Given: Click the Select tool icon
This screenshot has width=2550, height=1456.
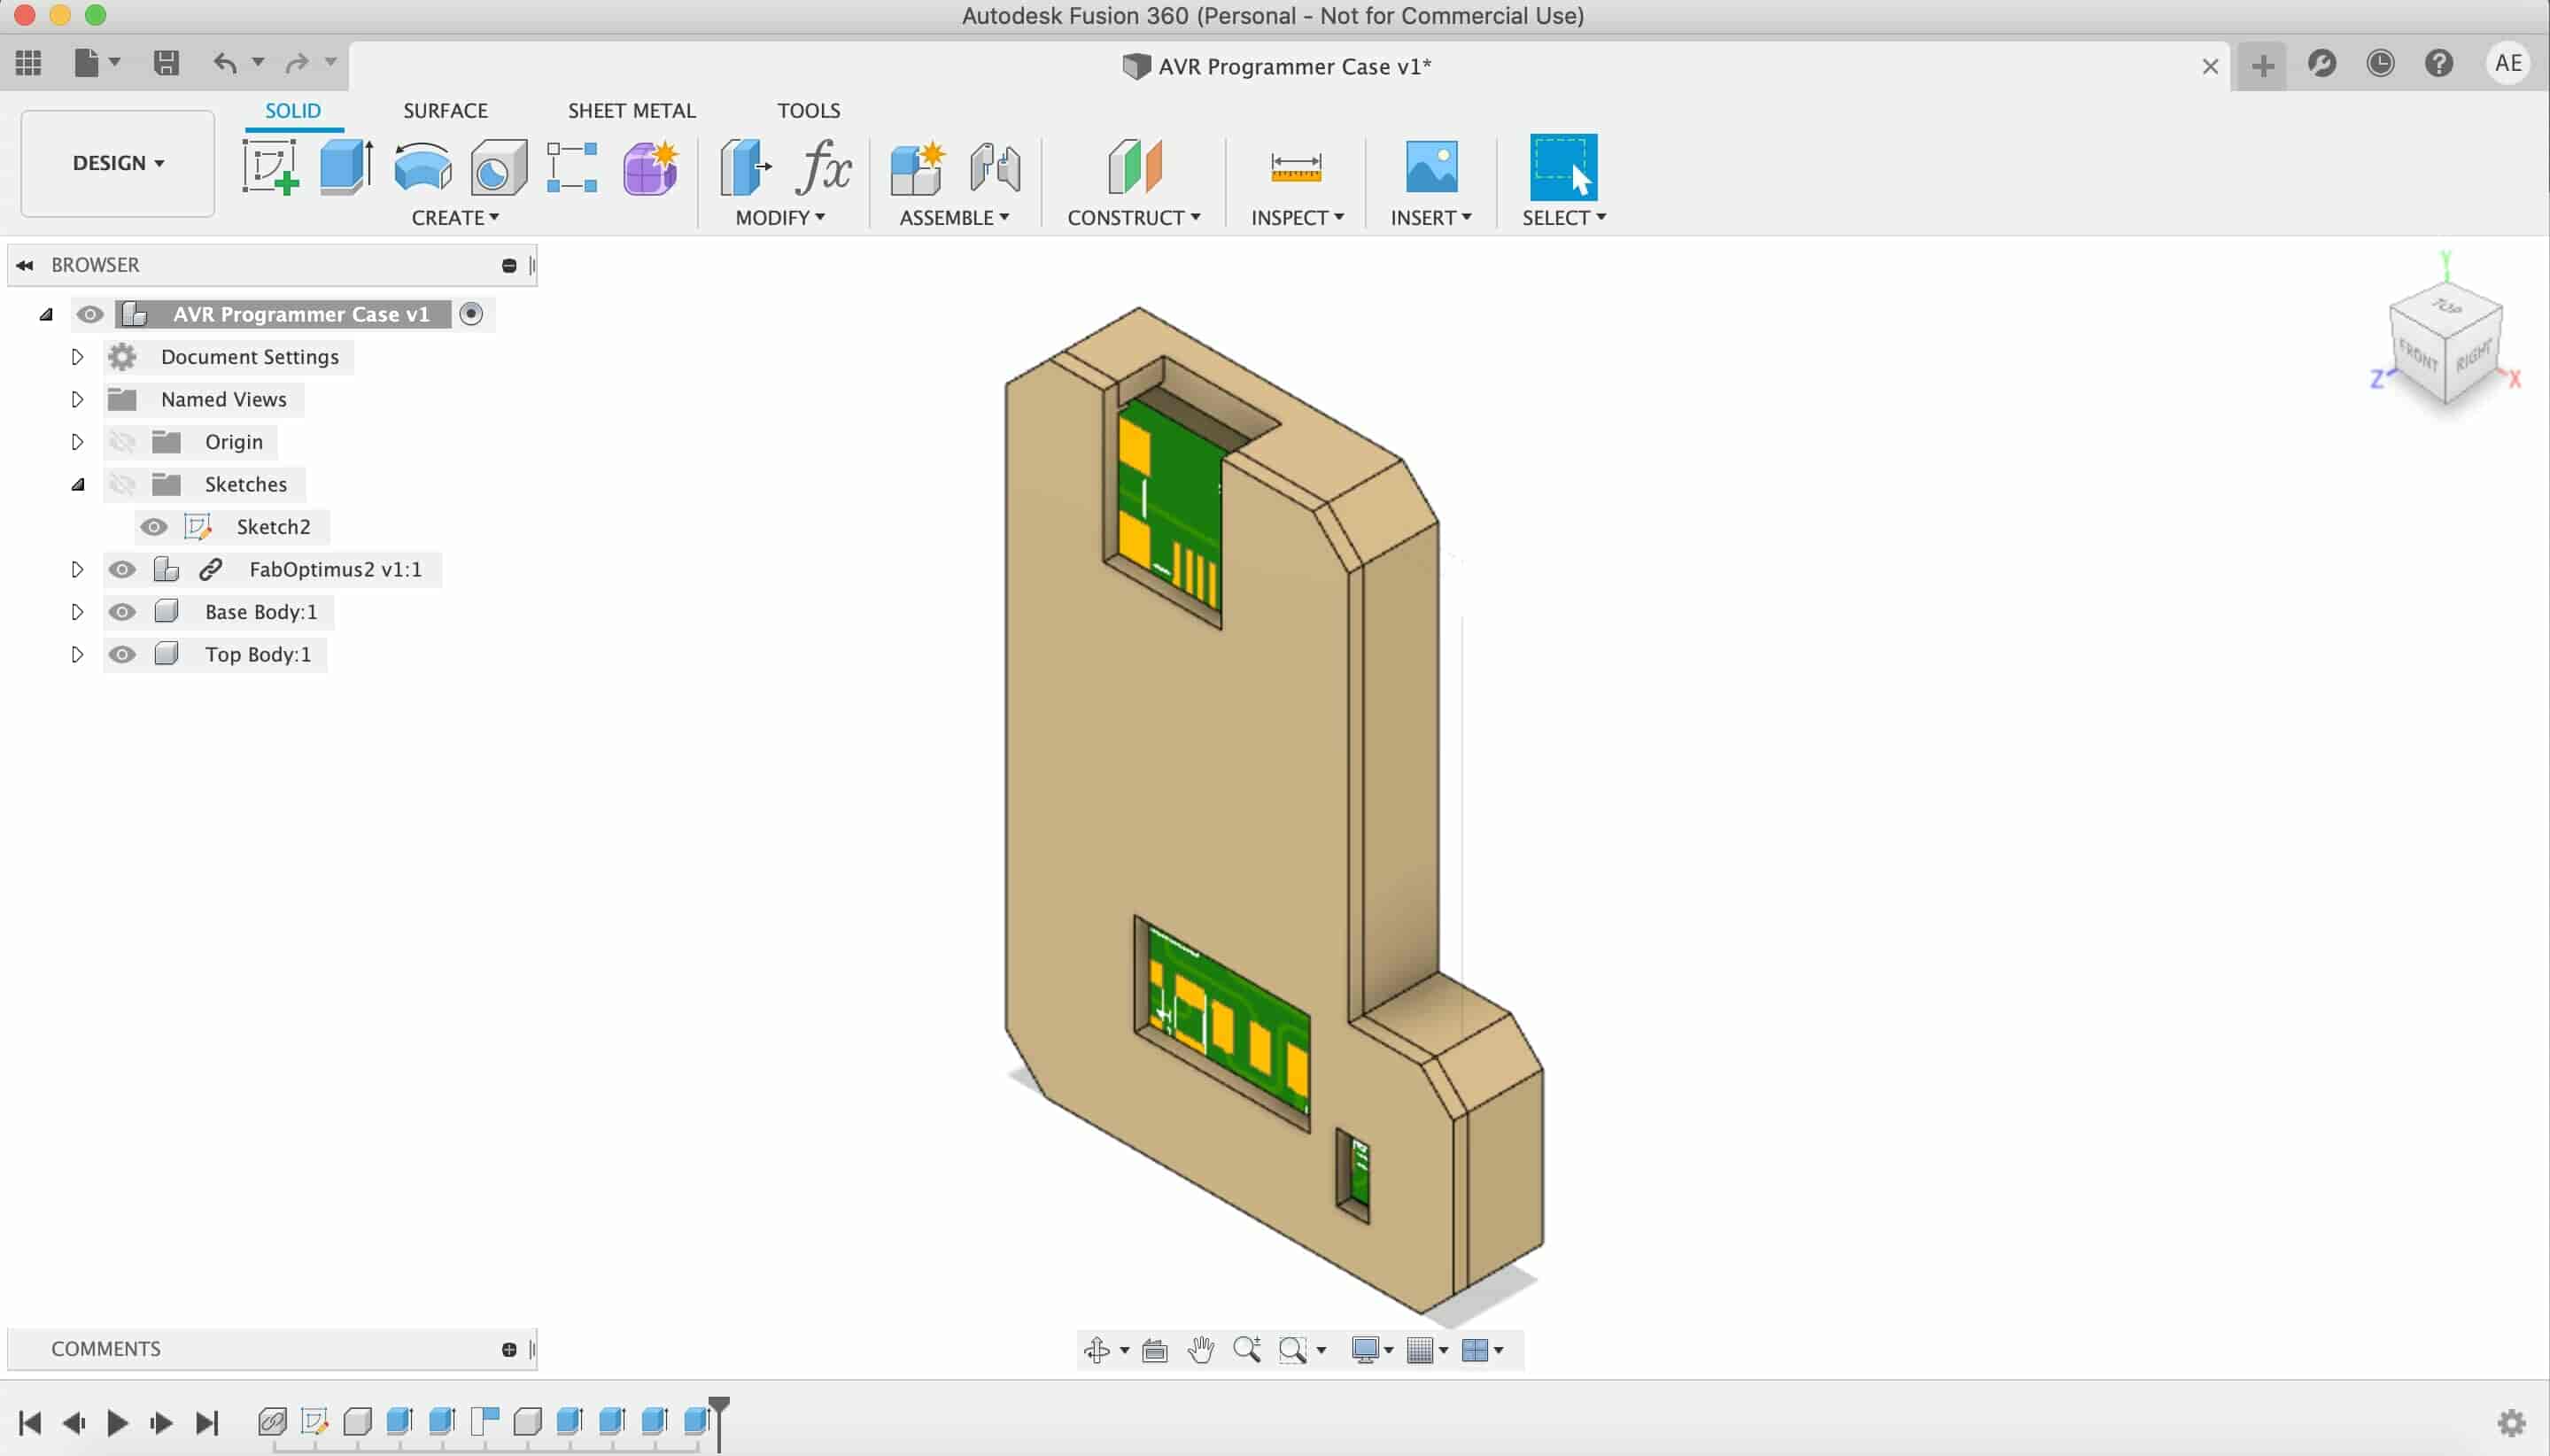Looking at the screenshot, I should click(1563, 166).
